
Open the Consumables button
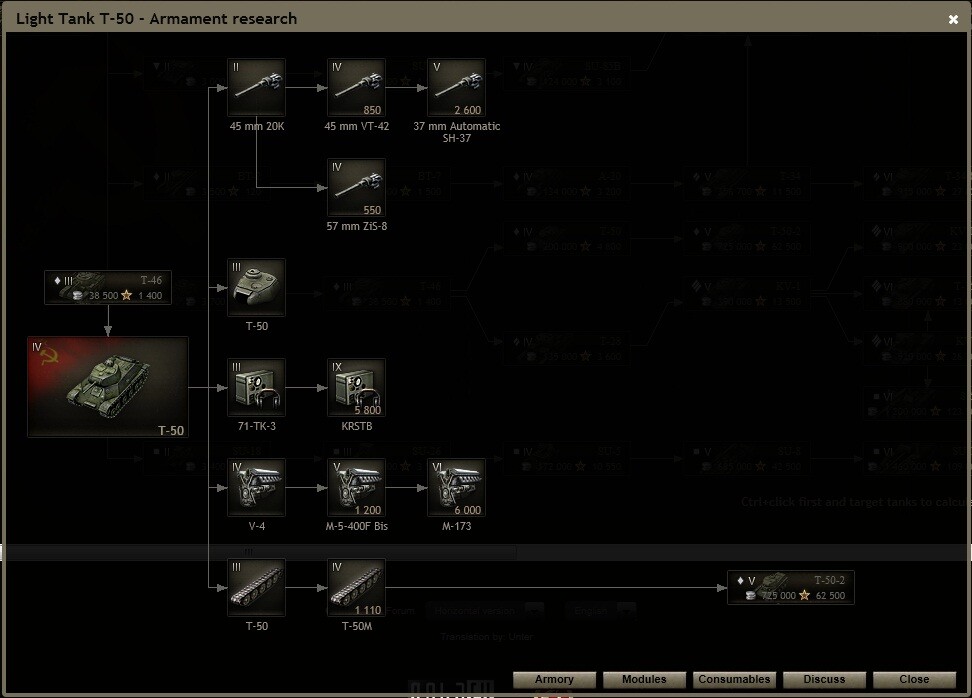pyautogui.click(x=734, y=679)
